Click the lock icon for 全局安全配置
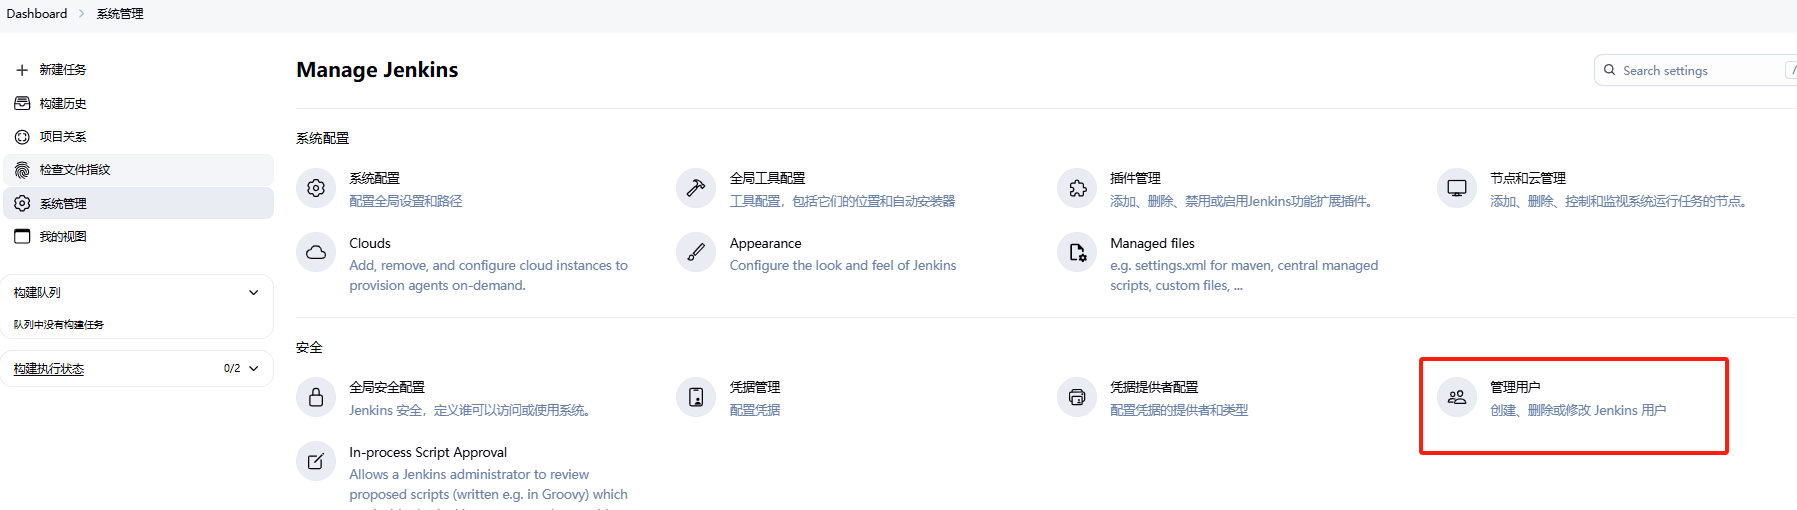The width and height of the screenshot is (1797, 510). pos(316,397)
